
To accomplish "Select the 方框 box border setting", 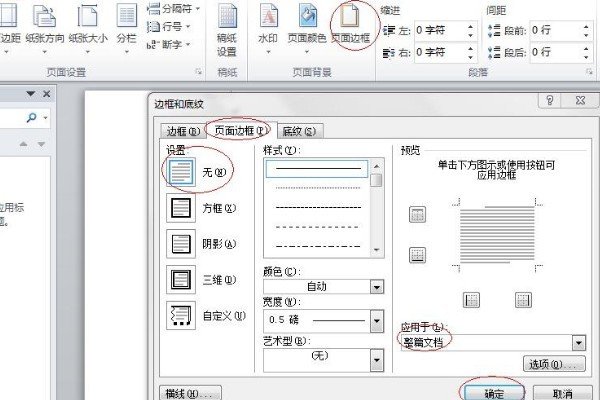I will [x=202, y=208].
